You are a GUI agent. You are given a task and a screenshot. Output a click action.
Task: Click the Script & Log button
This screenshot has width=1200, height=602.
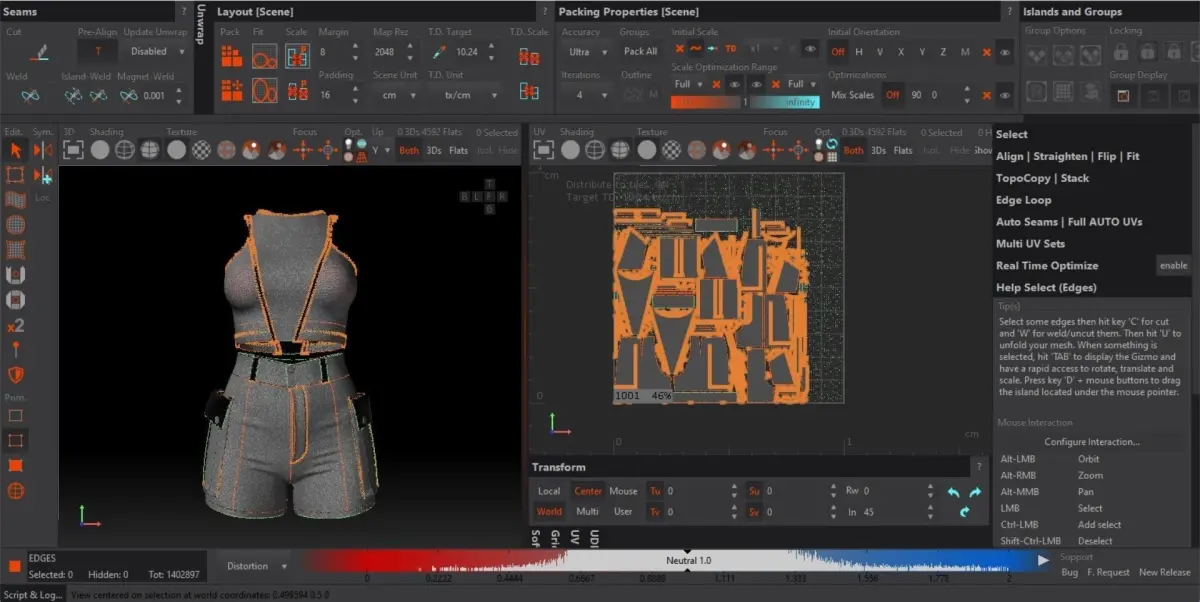tap(33, 594)
